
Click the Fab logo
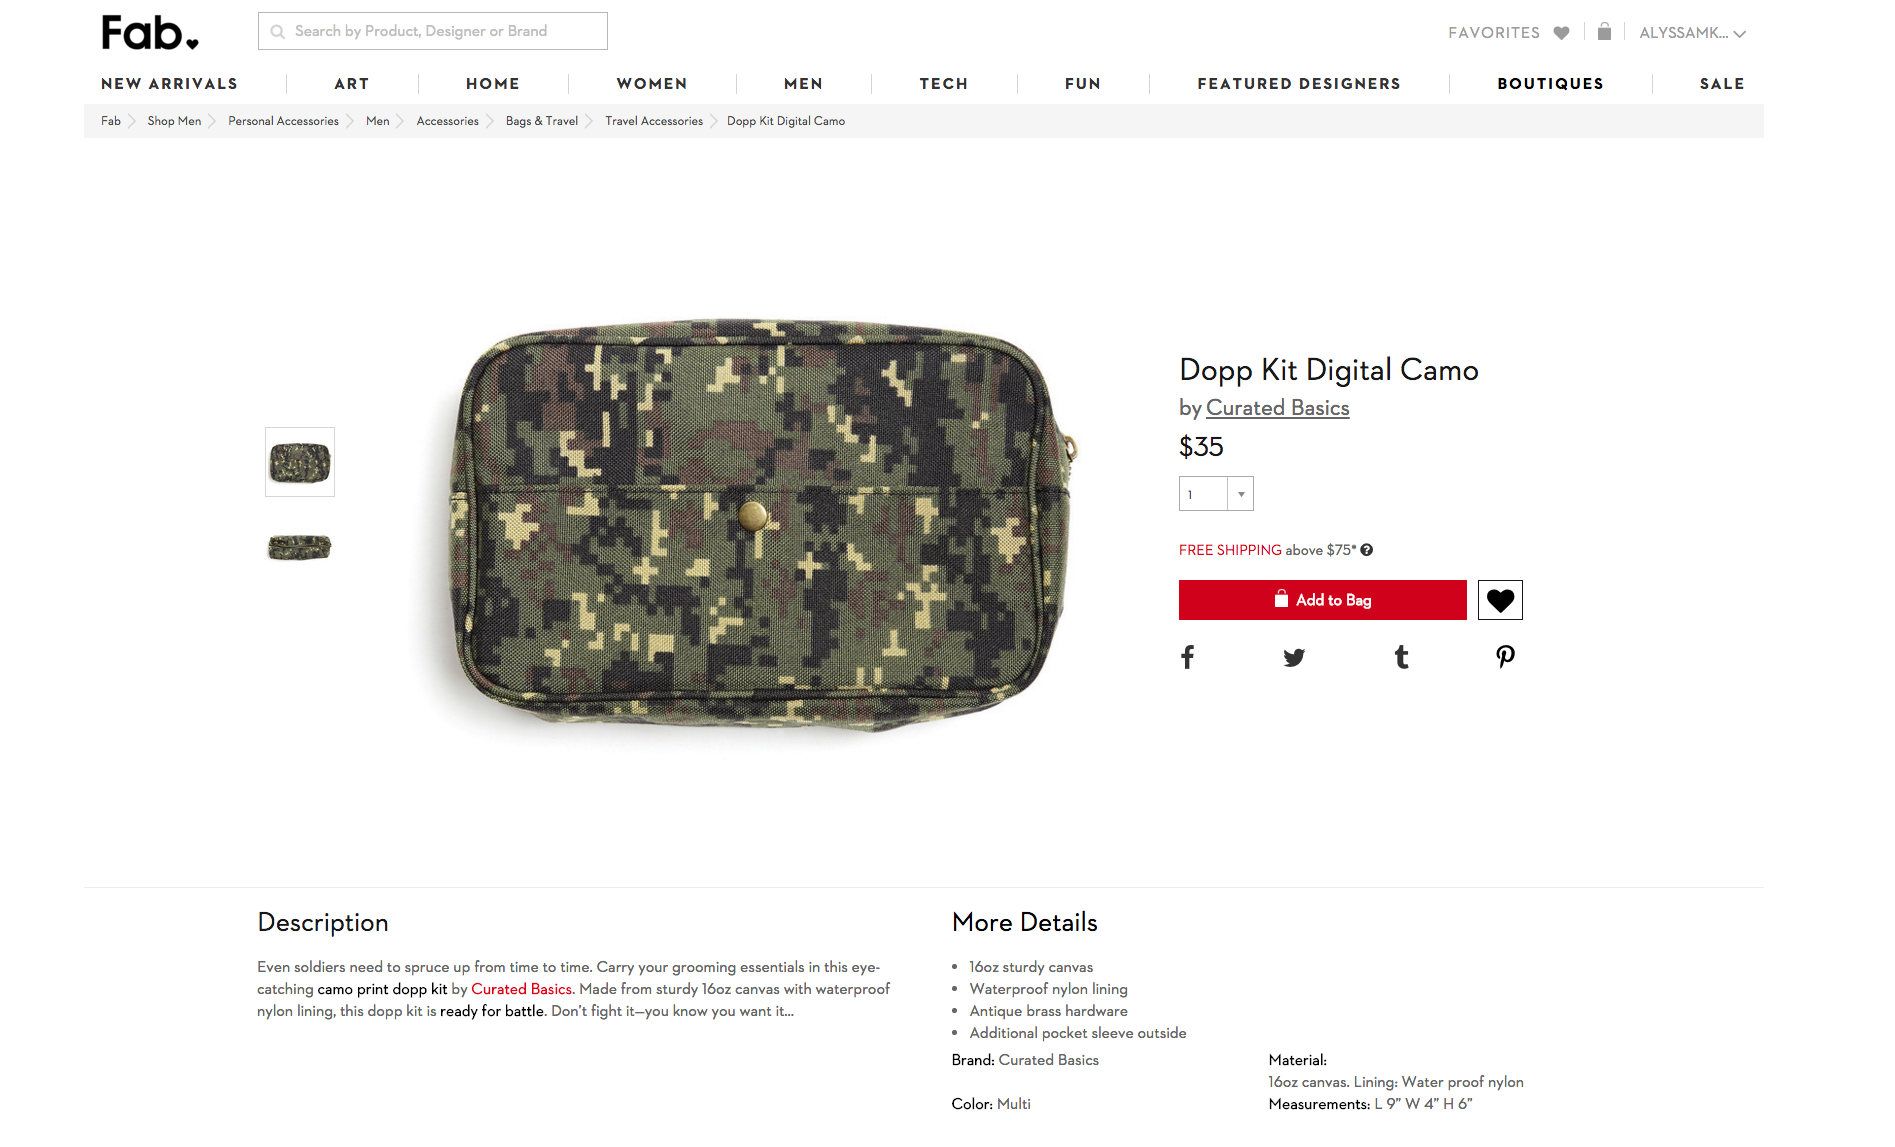click(150, 33)
